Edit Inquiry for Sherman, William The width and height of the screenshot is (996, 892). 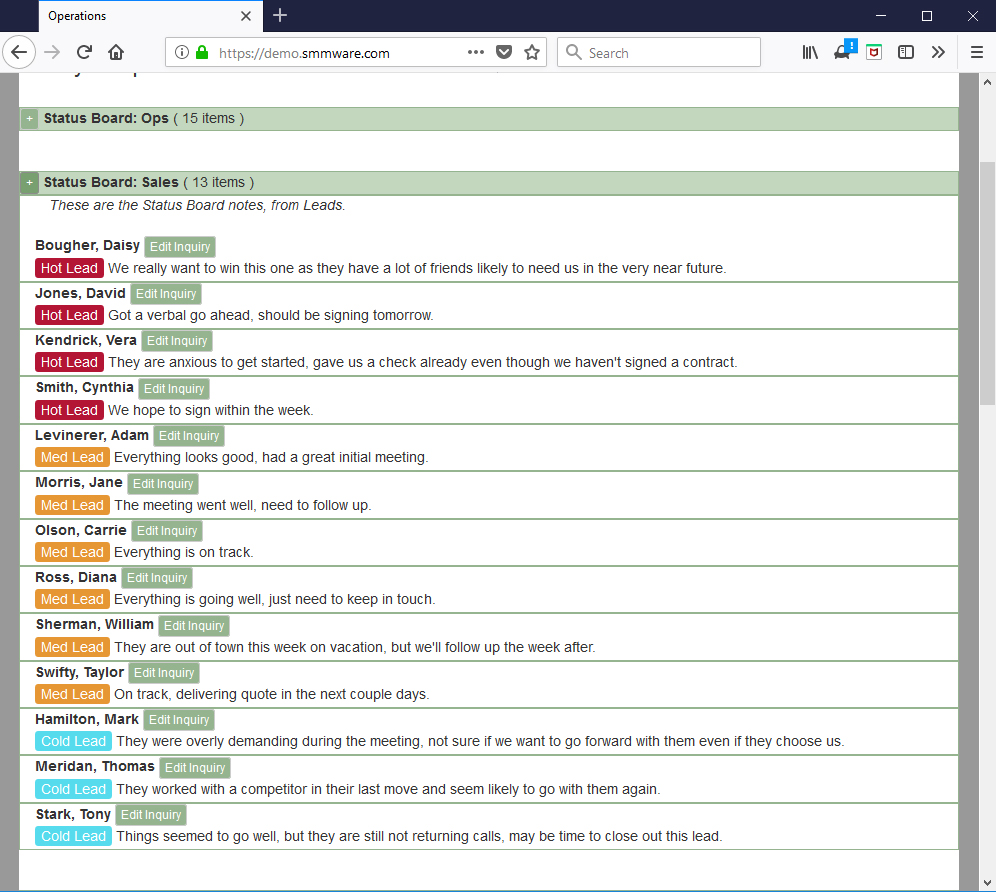tap(194, 625)
